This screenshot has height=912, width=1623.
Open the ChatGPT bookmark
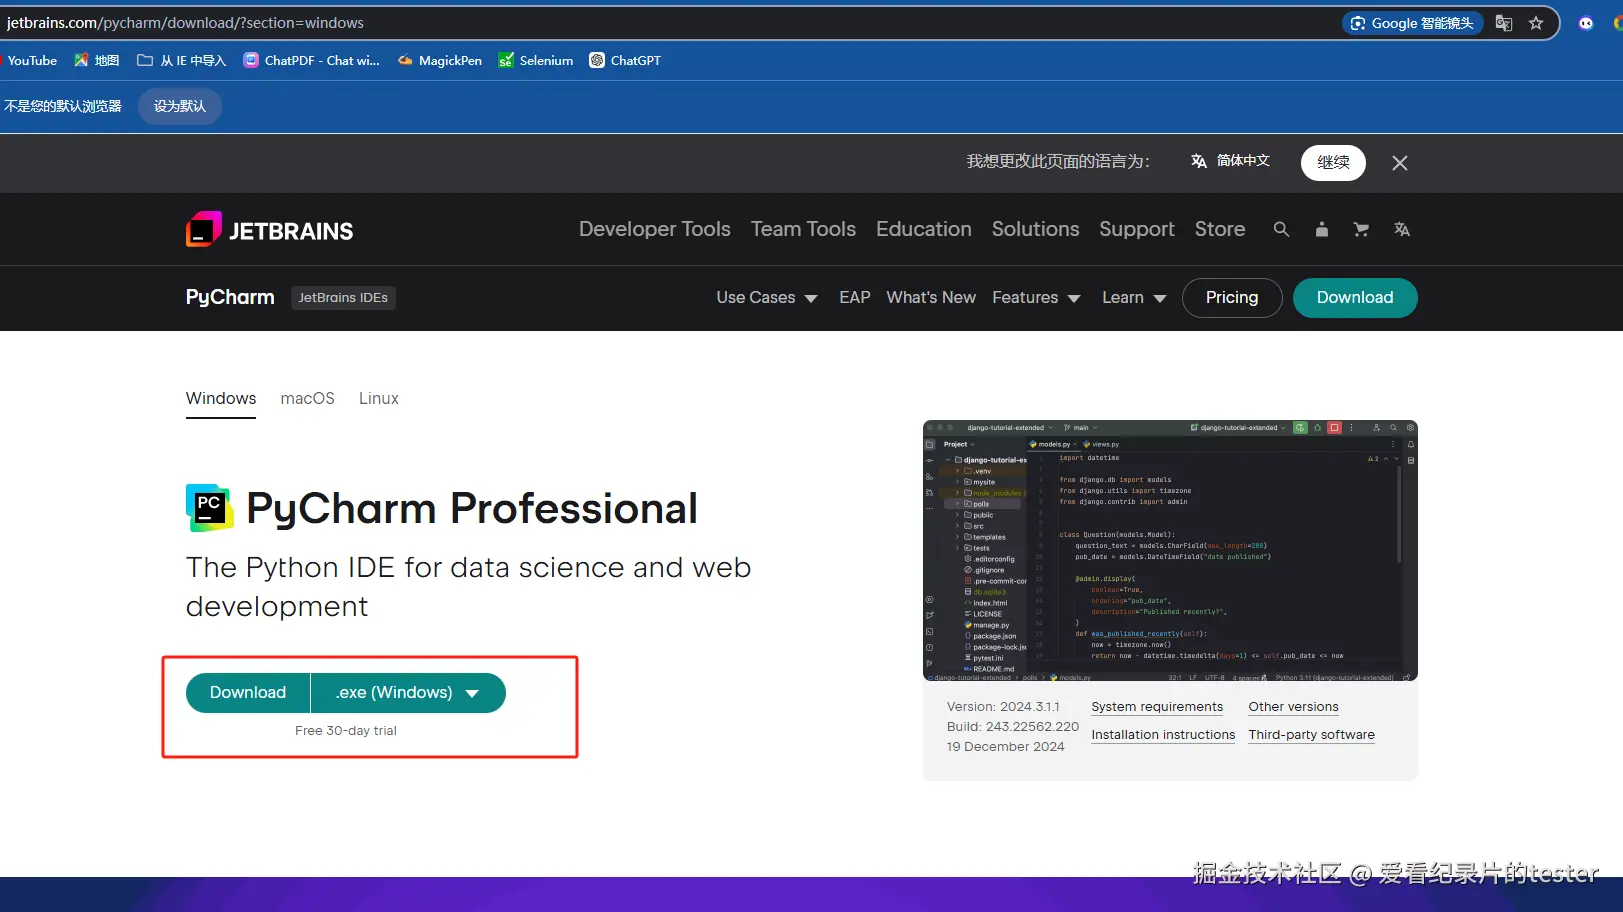(625, 60)
